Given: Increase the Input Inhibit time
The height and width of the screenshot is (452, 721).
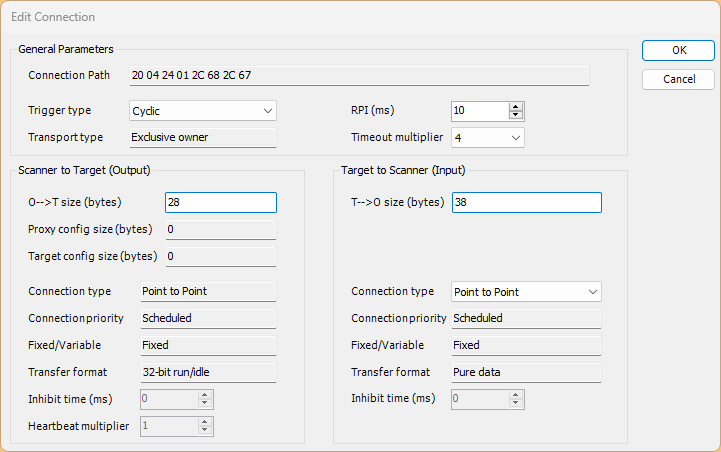Looking at the screenshot, I should [515, 395].
